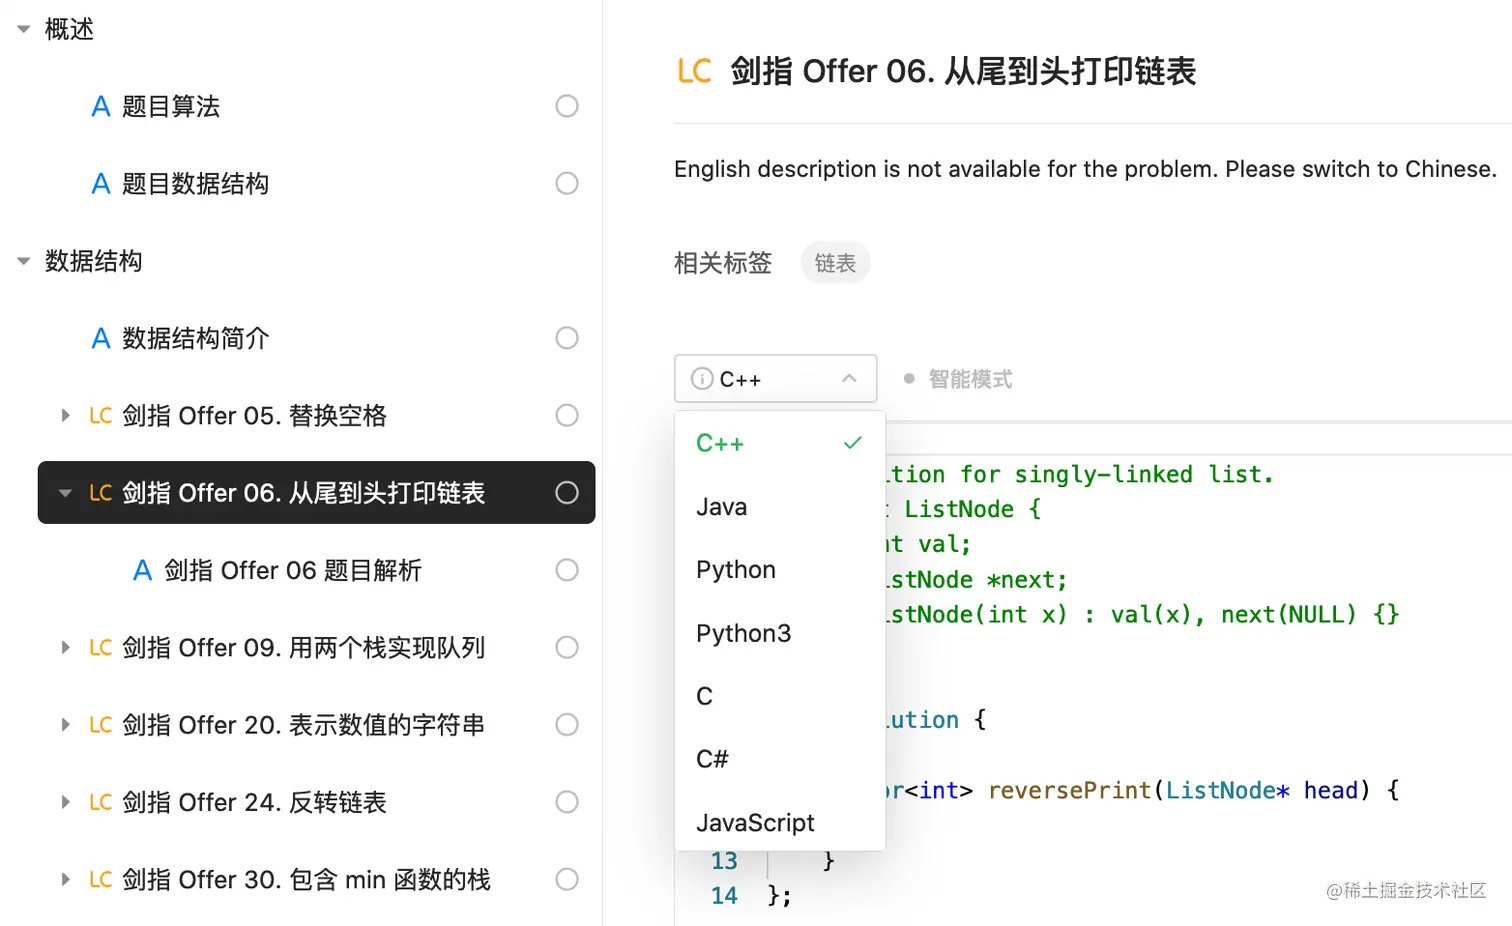Mark 题目数据结构 as complete
The image size is (1512, 926).
pos(567,184)
